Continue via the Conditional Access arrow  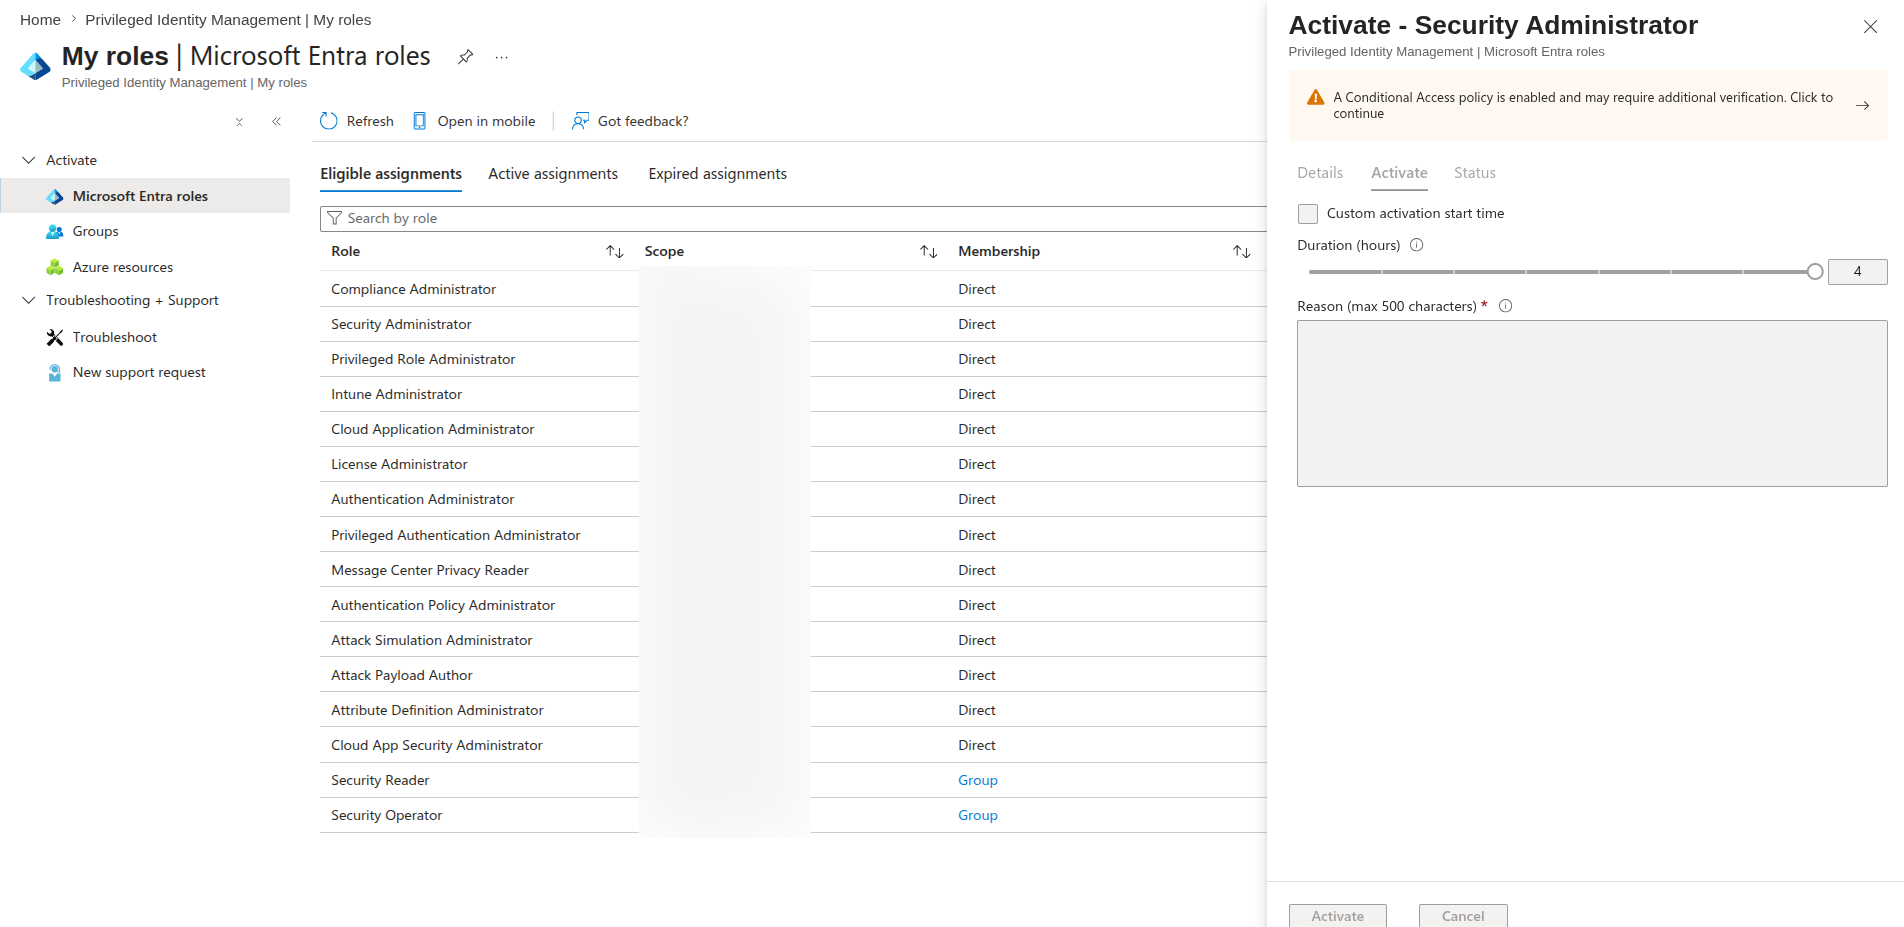point(1862,105)
